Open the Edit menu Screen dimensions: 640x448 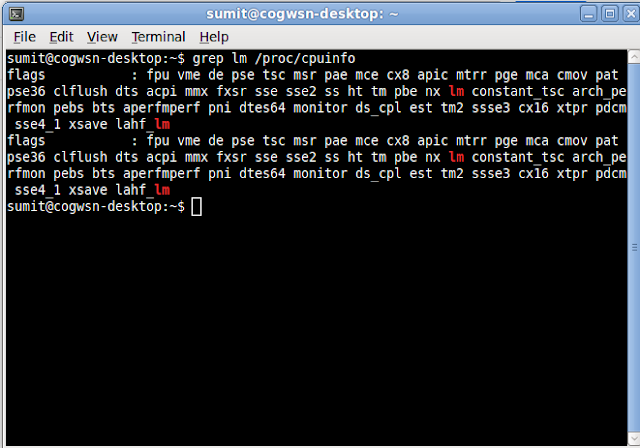pos(61,37)
